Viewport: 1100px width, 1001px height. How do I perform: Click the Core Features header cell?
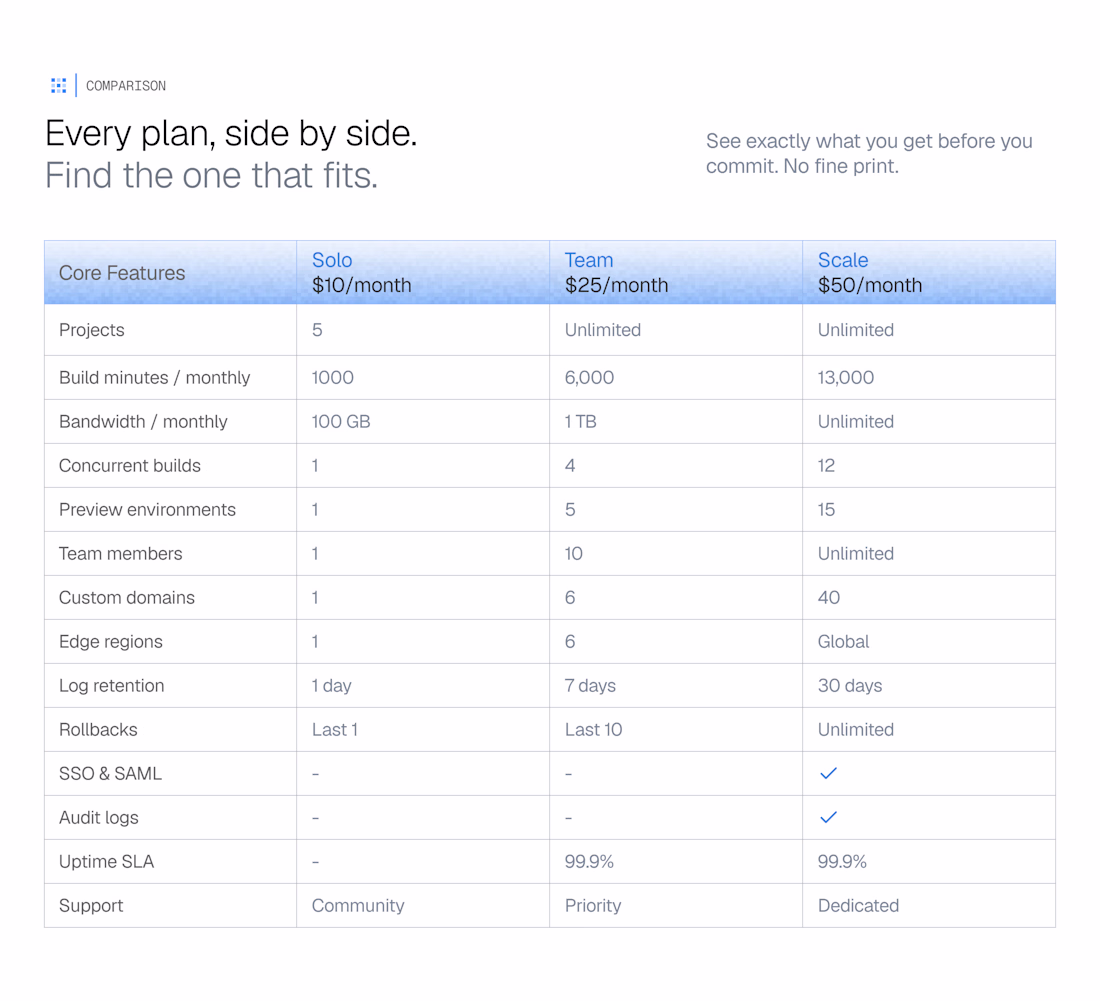[x=170, y=272]
